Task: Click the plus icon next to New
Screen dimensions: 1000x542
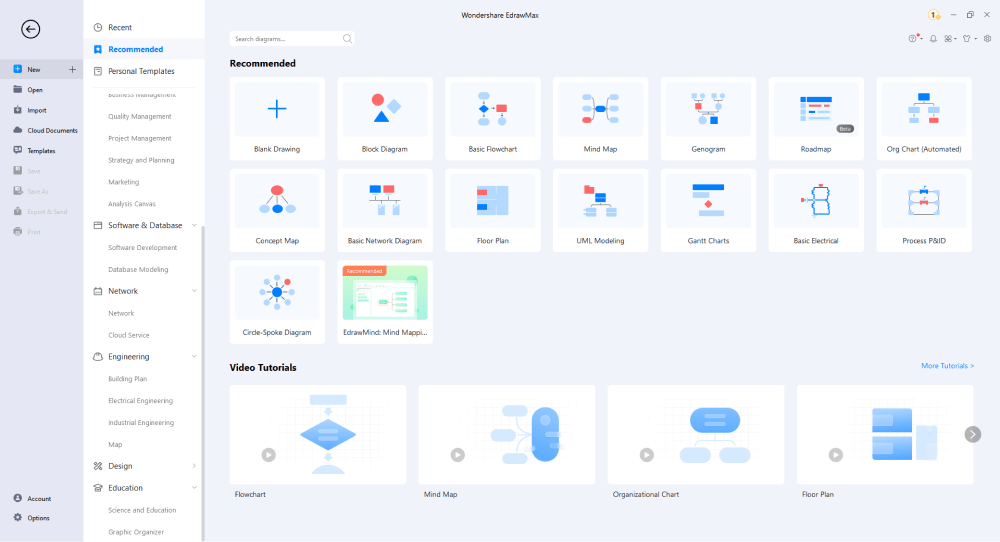Action: click(x=72, y=70)
